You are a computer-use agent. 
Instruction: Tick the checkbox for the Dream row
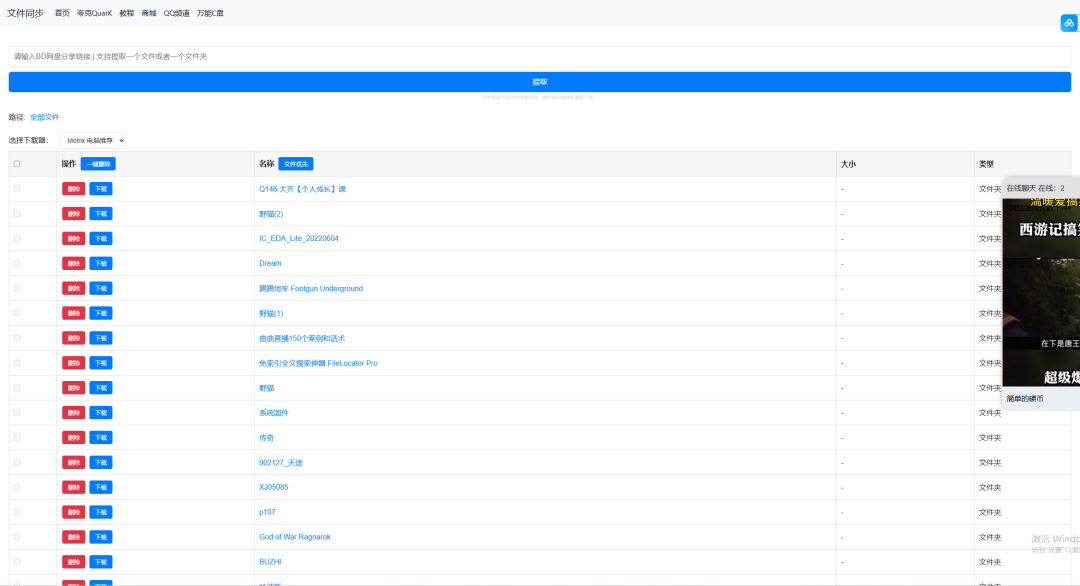click(16, 263)
